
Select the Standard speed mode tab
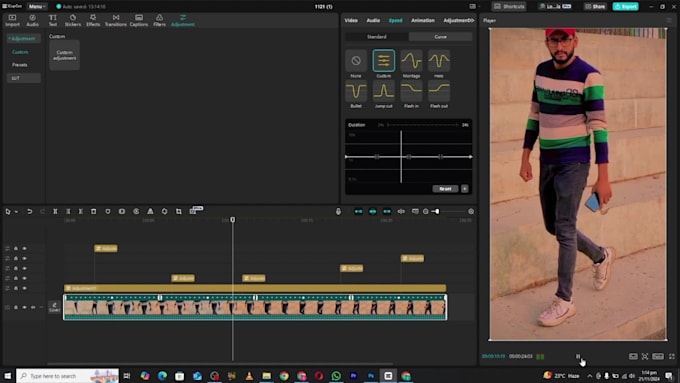click(376, 37)
